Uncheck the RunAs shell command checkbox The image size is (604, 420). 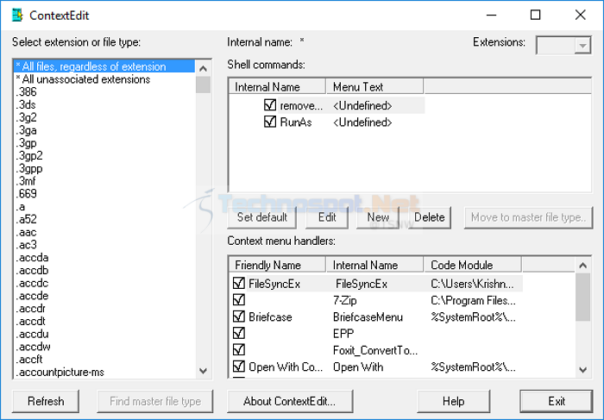[x=270, y=122]
